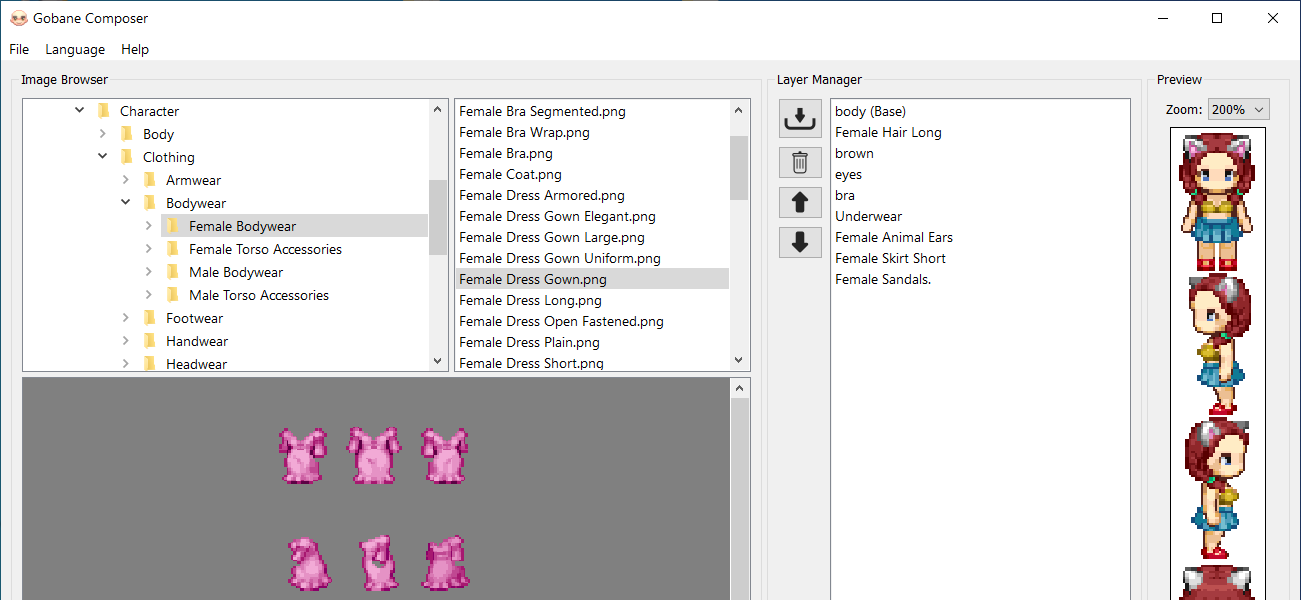Screen dimensions: 1301x600
Task: Click the Bodywear folder icon
Action: coord(150,203)
